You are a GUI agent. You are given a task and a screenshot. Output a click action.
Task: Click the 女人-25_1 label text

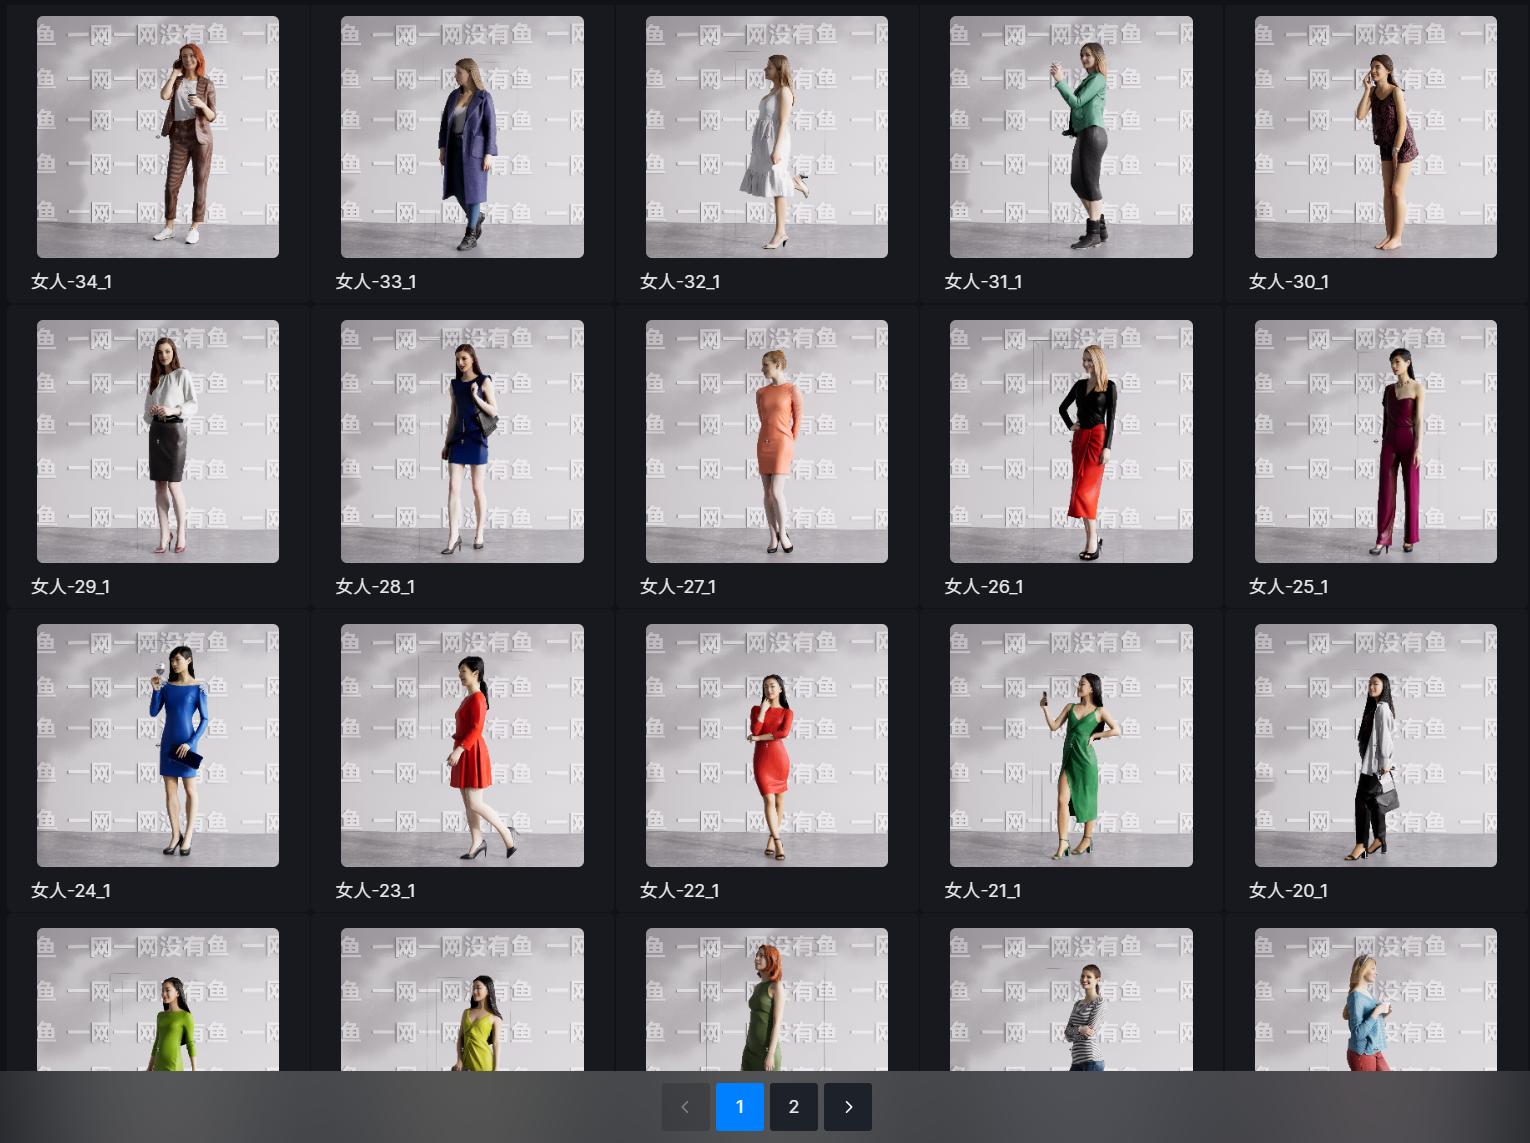[1289, 586]
